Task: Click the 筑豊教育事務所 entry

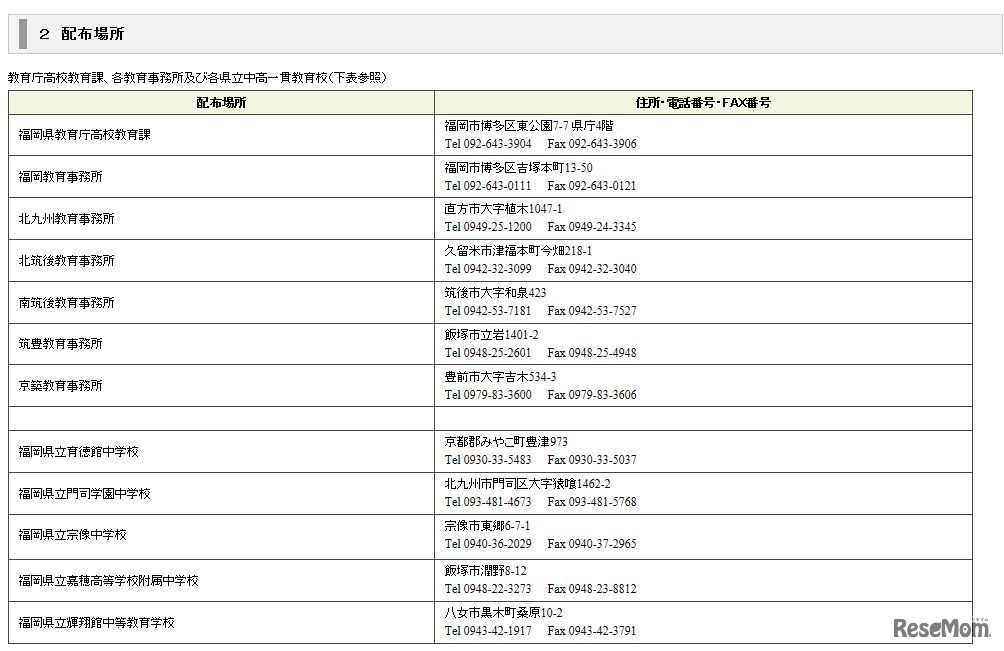Action: click(63, 344)
